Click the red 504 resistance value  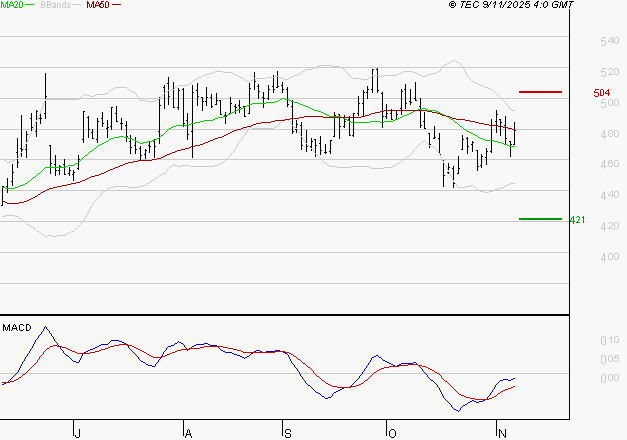click(602, 93)
